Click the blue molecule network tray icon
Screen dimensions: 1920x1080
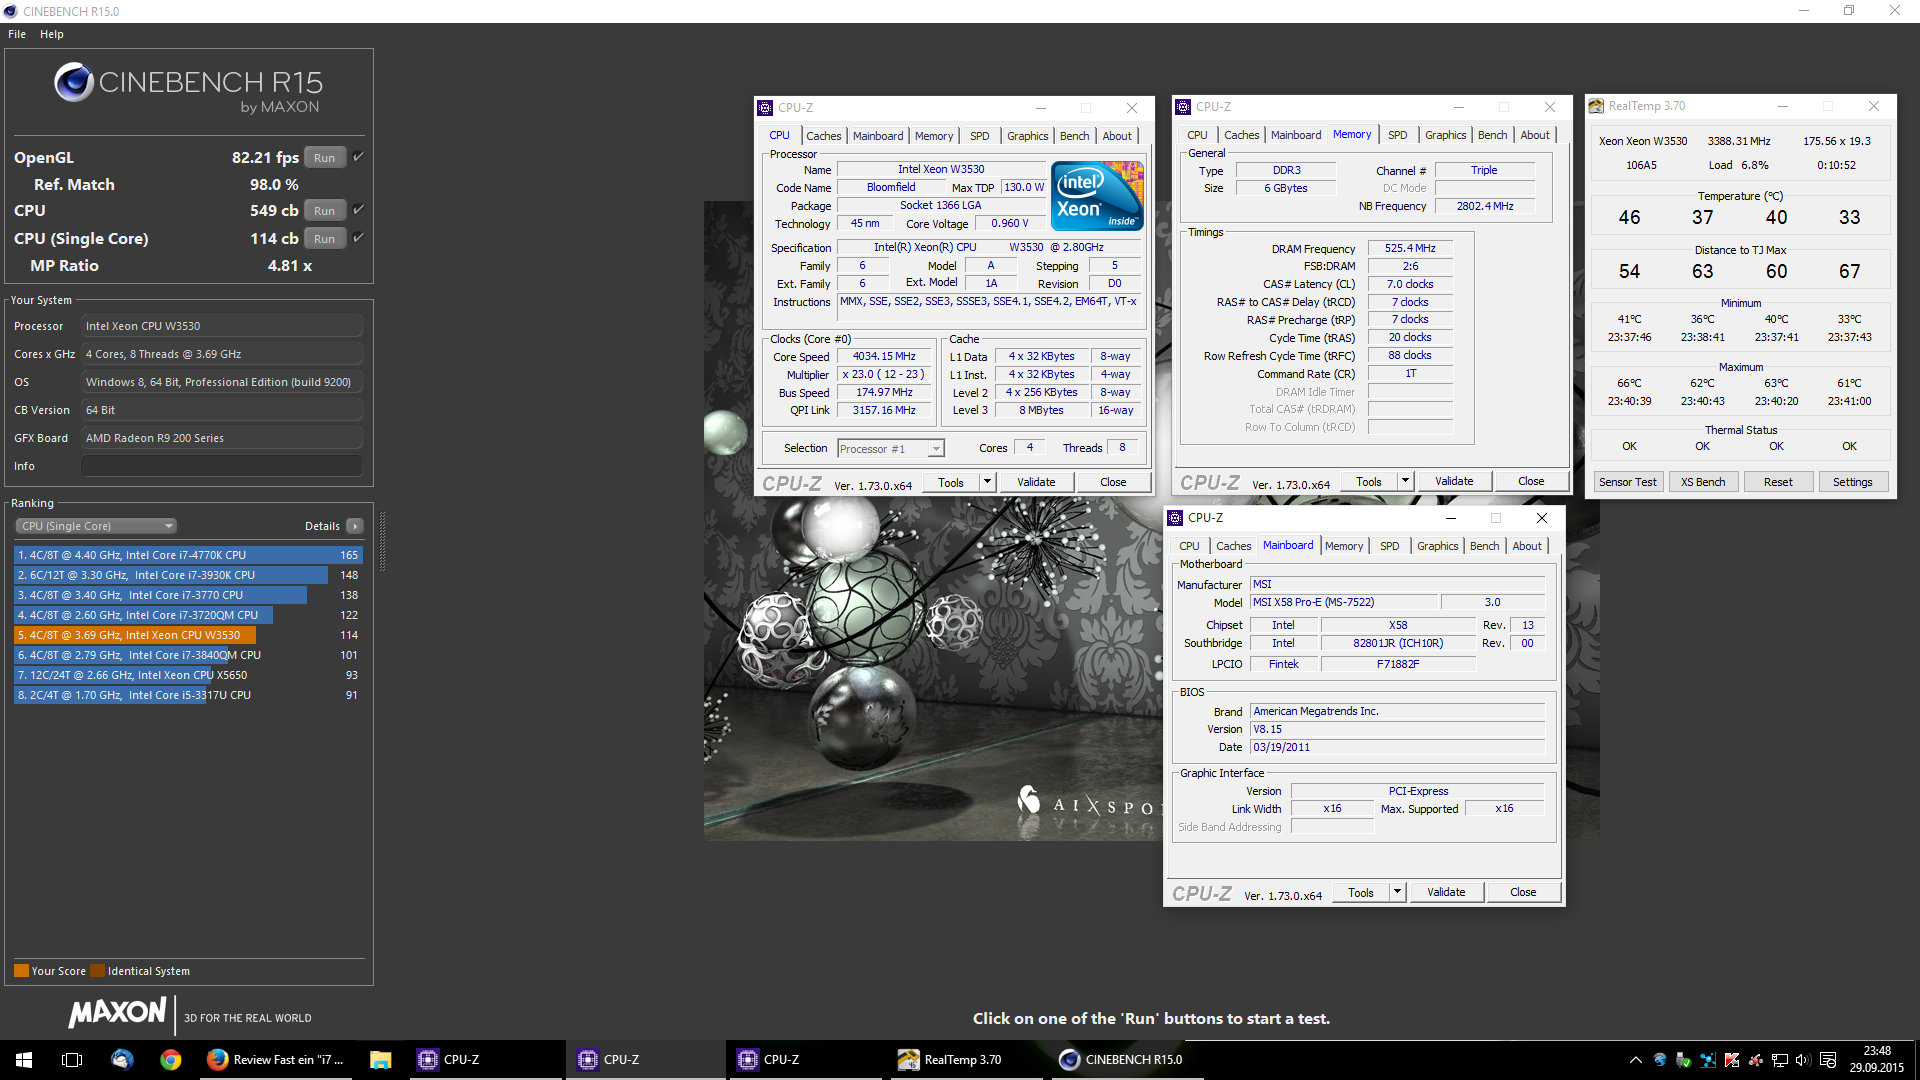tap(1708, 1060)
